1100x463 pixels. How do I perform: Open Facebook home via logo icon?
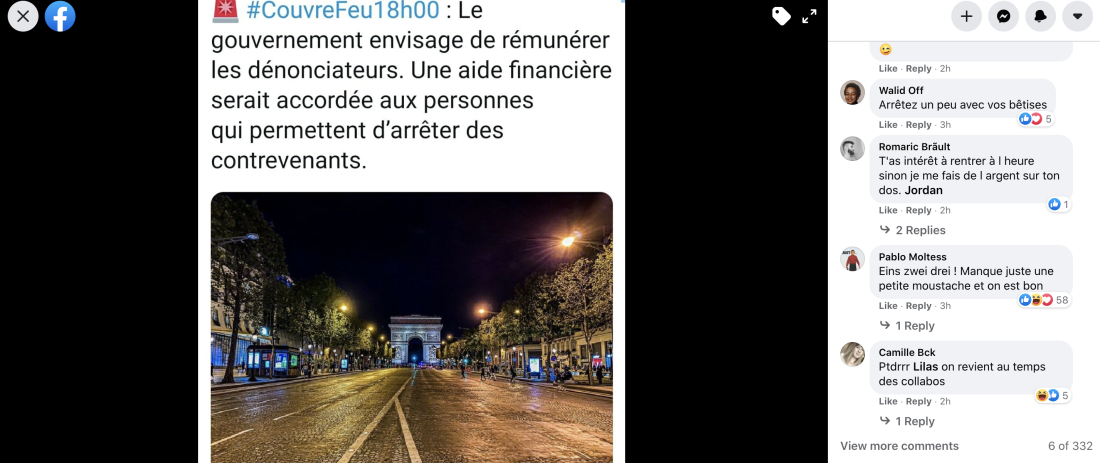point(60,16)
